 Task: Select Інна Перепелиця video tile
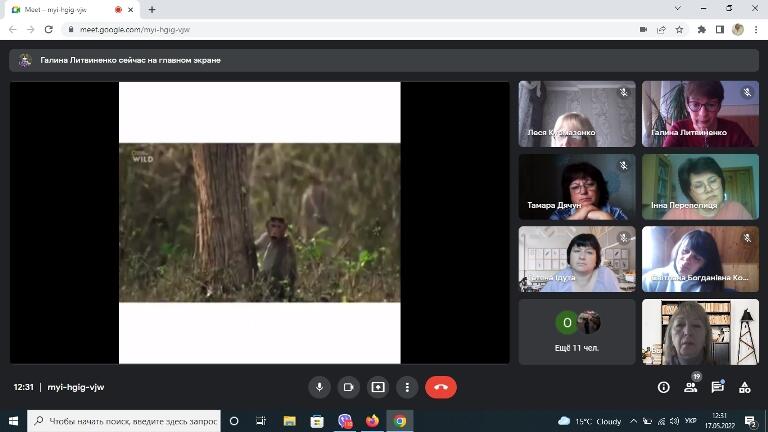pyautogui.click(x=700, y=187)
